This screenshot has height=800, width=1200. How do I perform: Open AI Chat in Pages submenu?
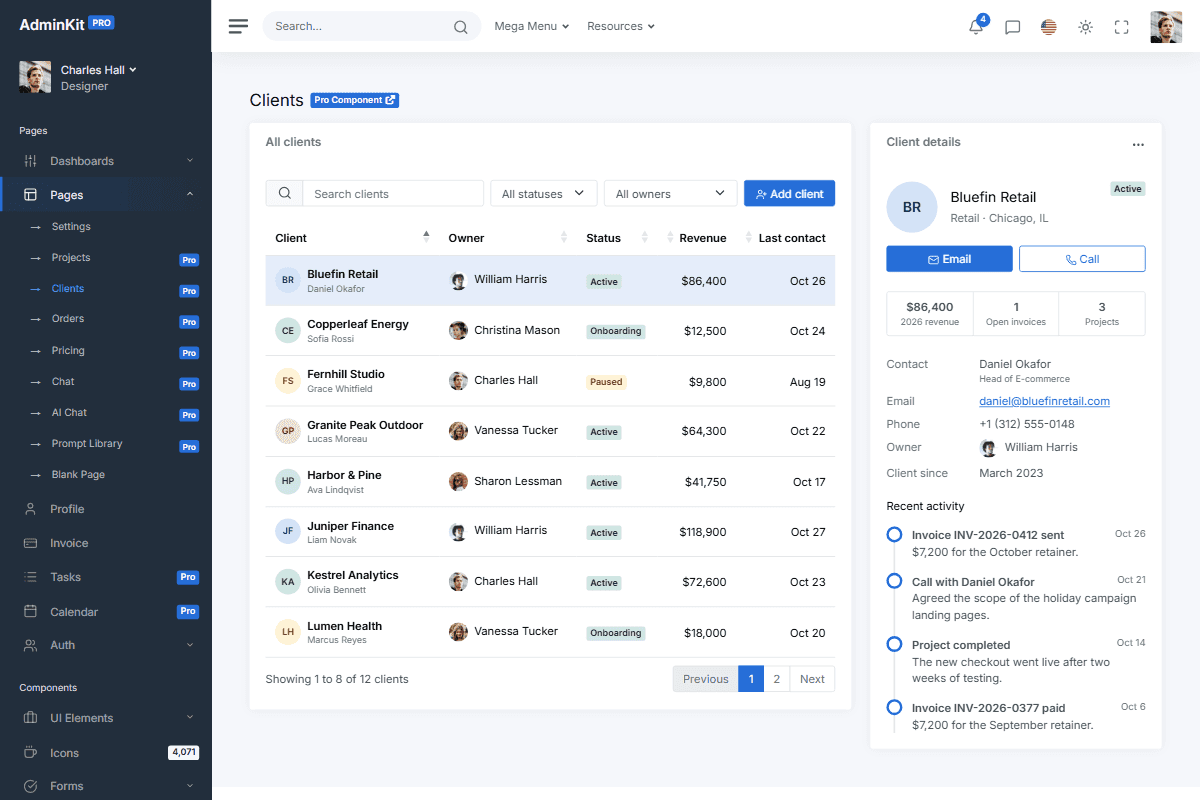69,413
